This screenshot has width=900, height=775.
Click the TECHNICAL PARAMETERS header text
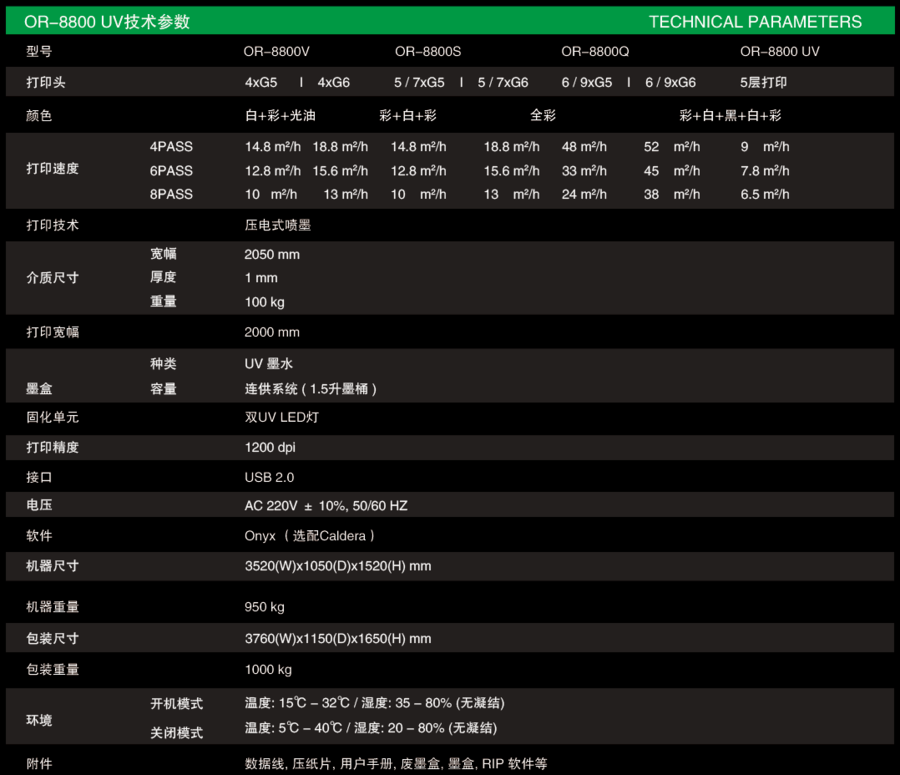755,21
